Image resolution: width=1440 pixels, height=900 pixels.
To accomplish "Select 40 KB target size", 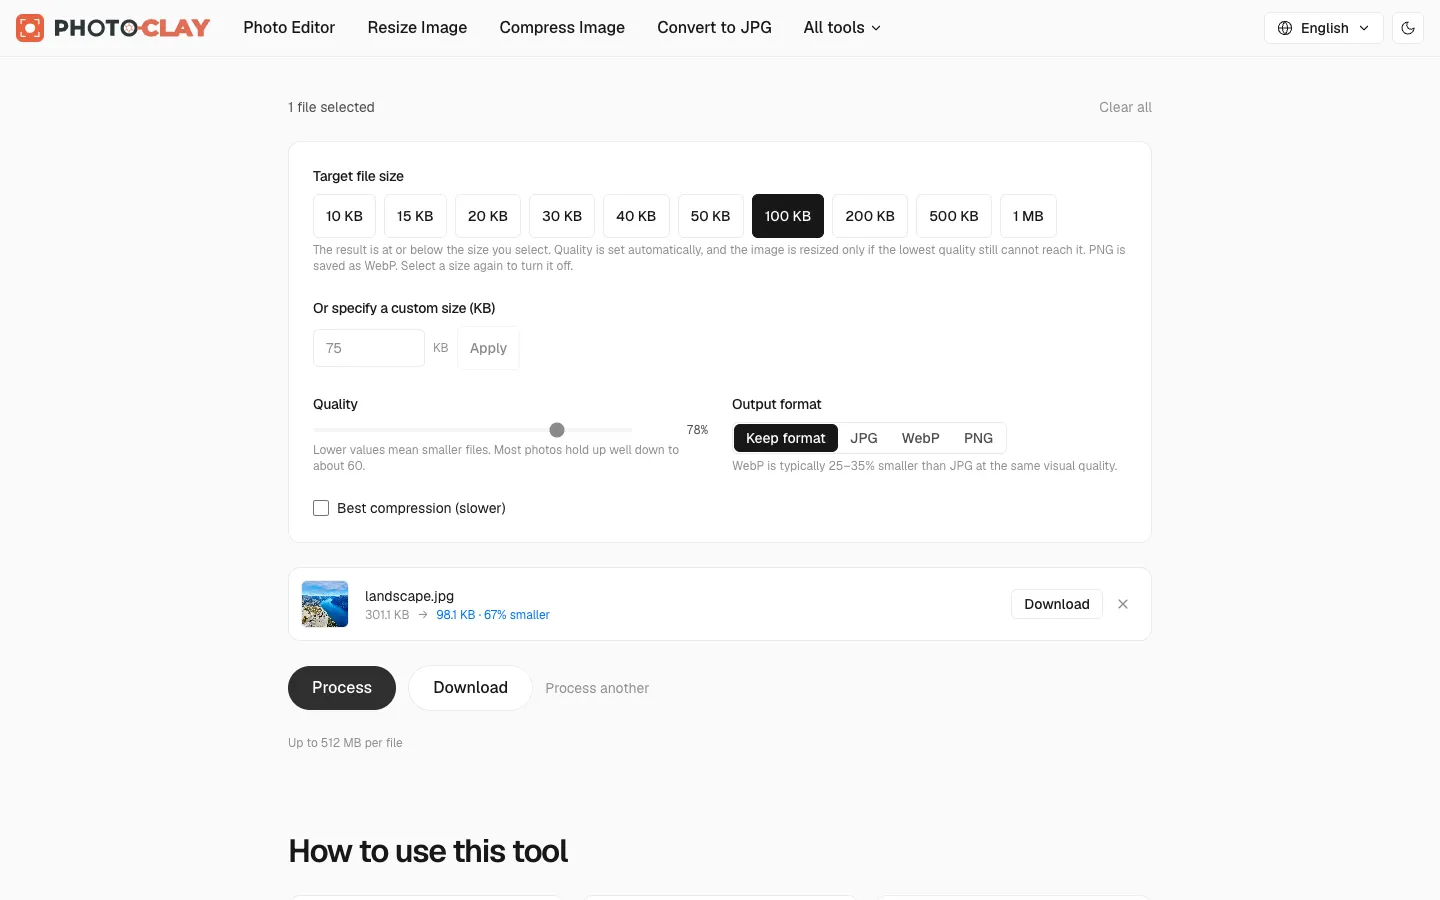I will pos(636,216).
